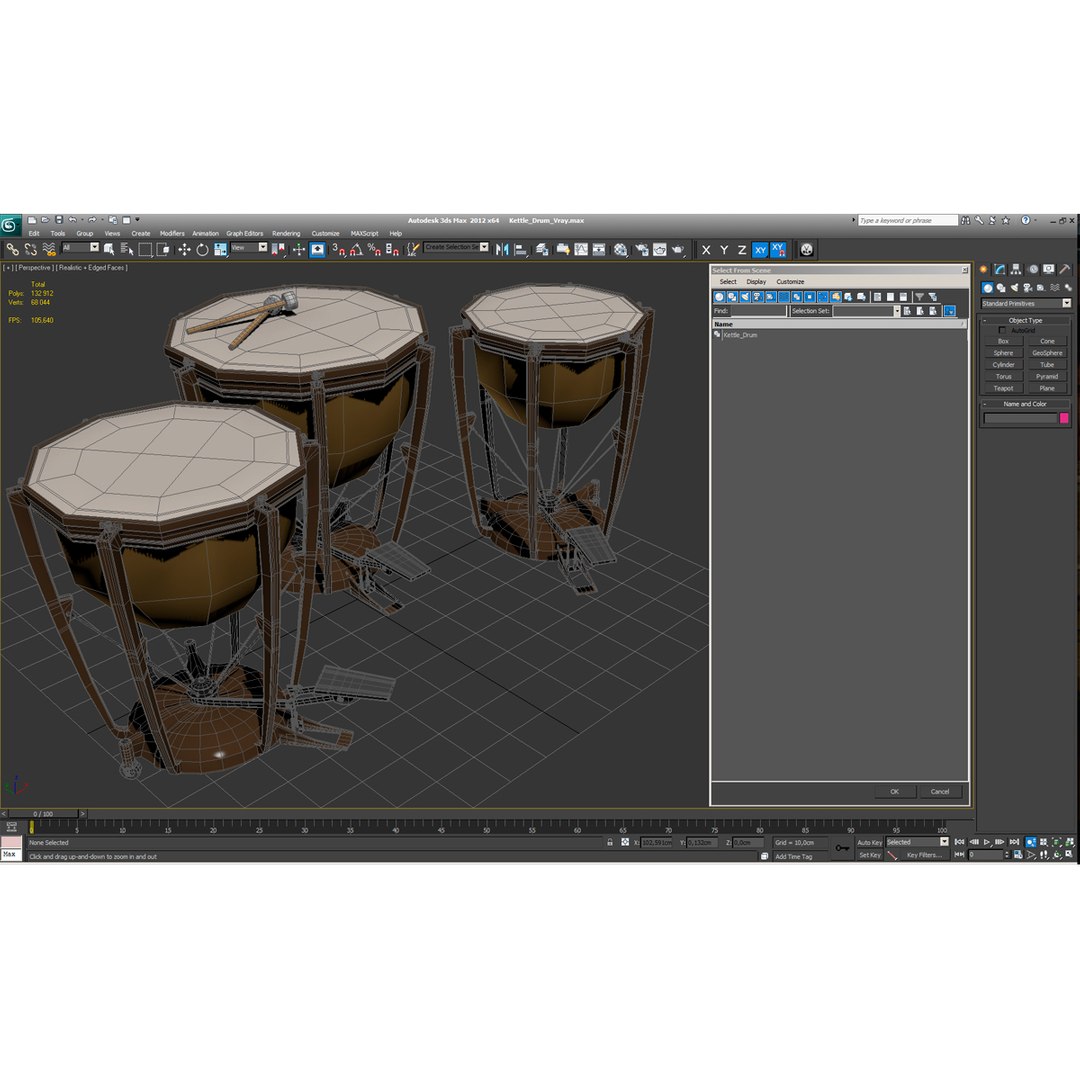The height and width of the screenshot is (1080, 1080).
Task: Click the 3ds Max application logo button
Action: 10,225
